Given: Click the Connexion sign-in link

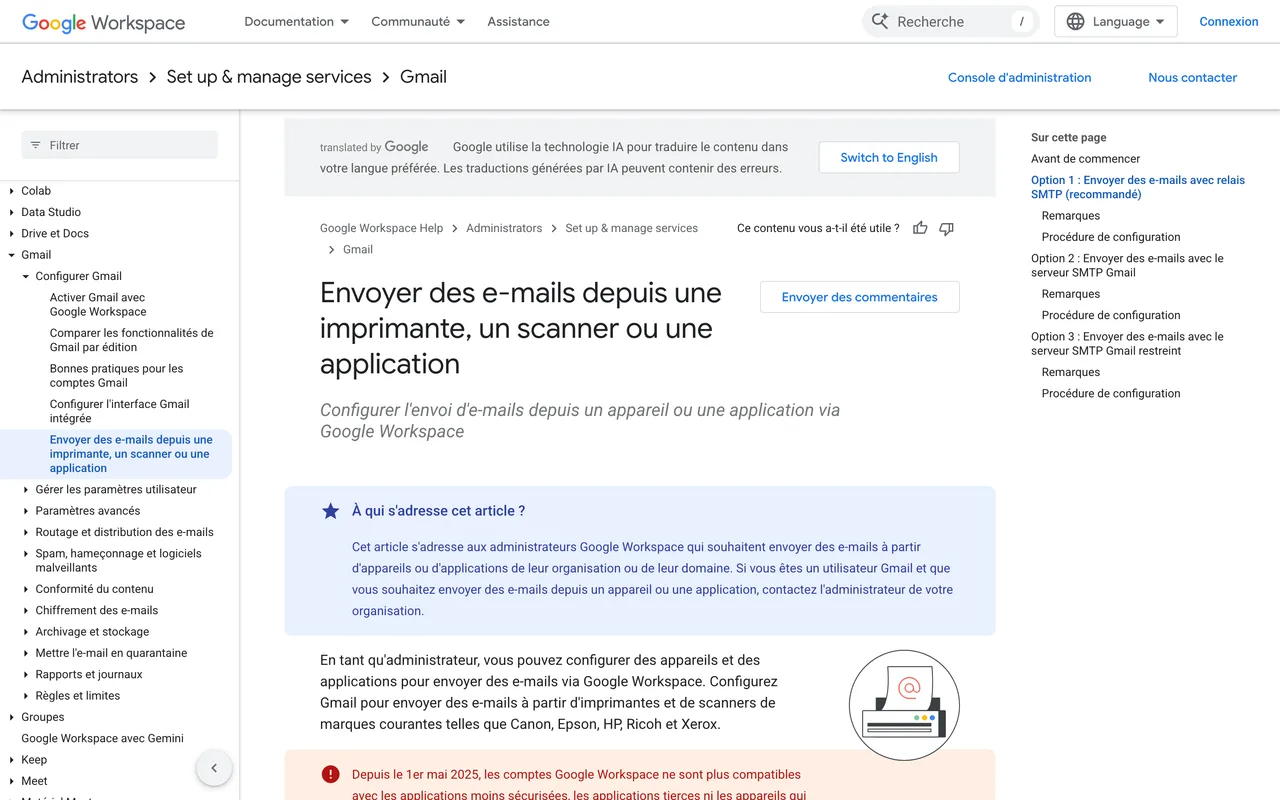Looking at the screenshot, I should tap(1229, 21).
